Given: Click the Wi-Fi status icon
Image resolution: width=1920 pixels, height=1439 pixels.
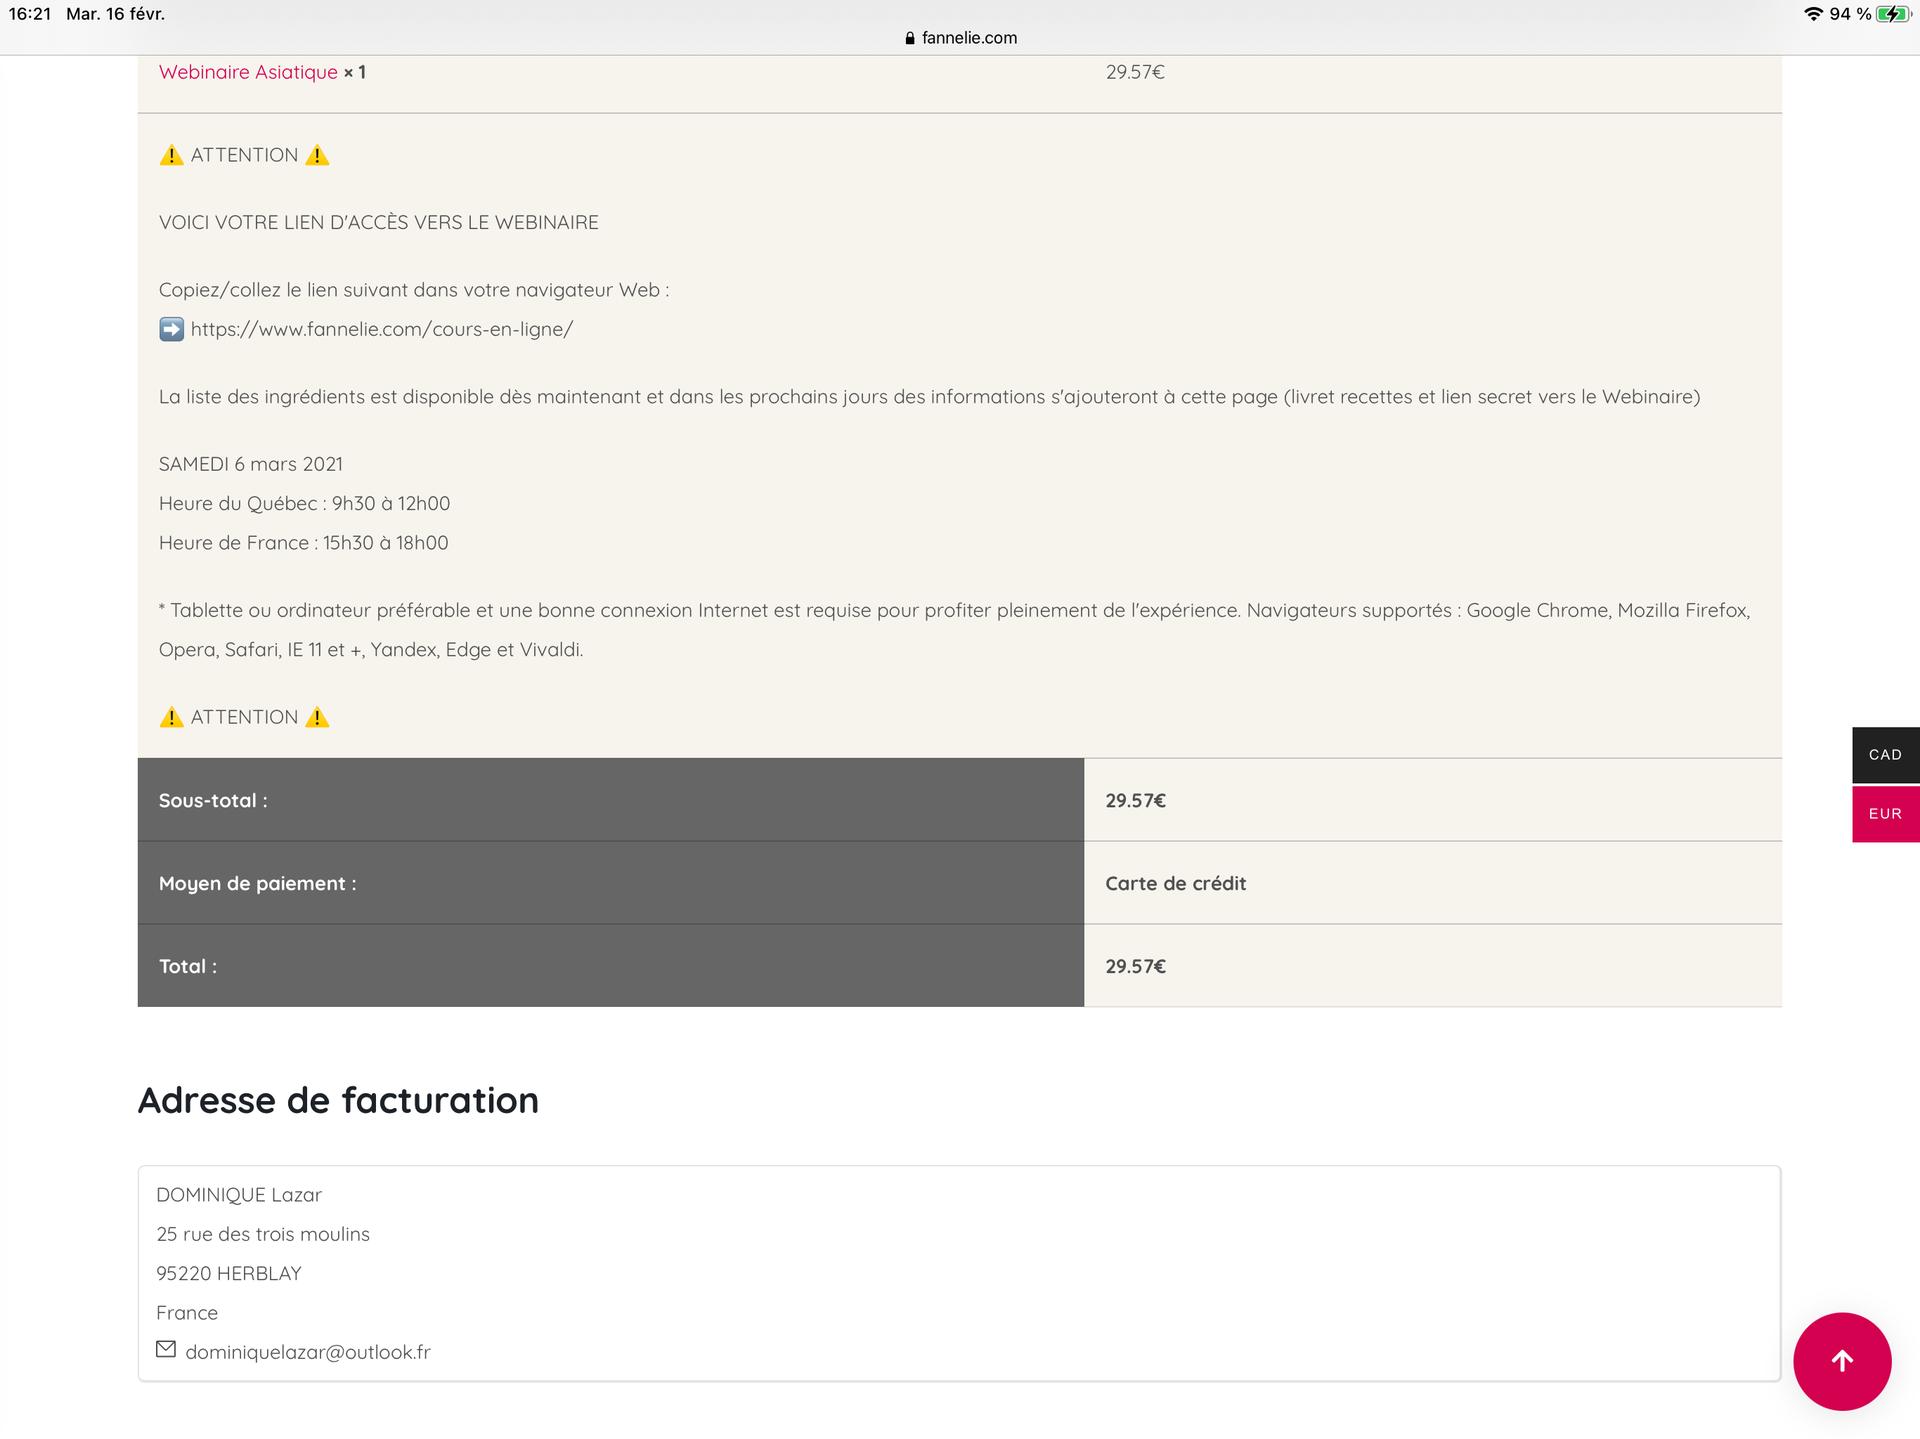Looking at the screenshot, I should pos(1813,14).
